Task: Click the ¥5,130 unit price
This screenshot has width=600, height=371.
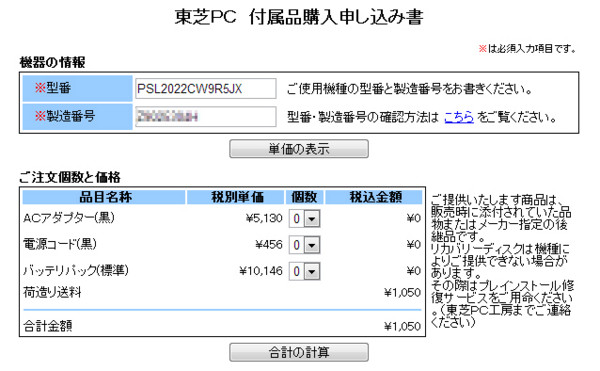Action: click(x=264, y=218)
